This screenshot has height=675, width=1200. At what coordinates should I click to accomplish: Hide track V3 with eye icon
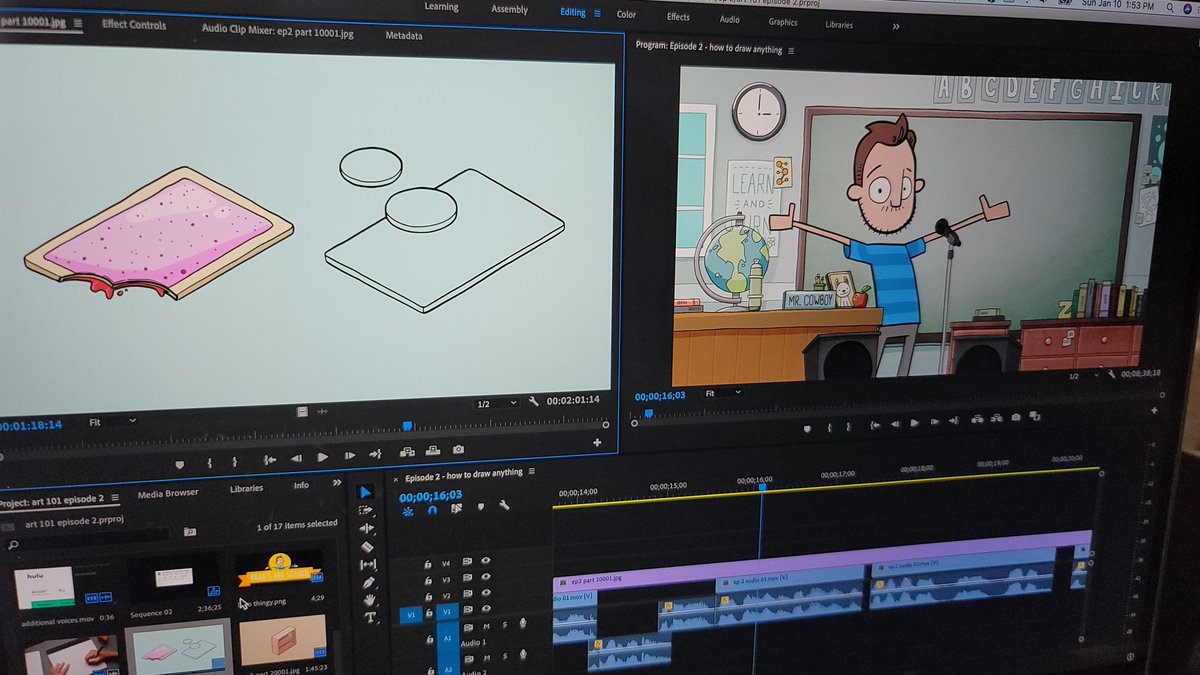tap(487, 578)
